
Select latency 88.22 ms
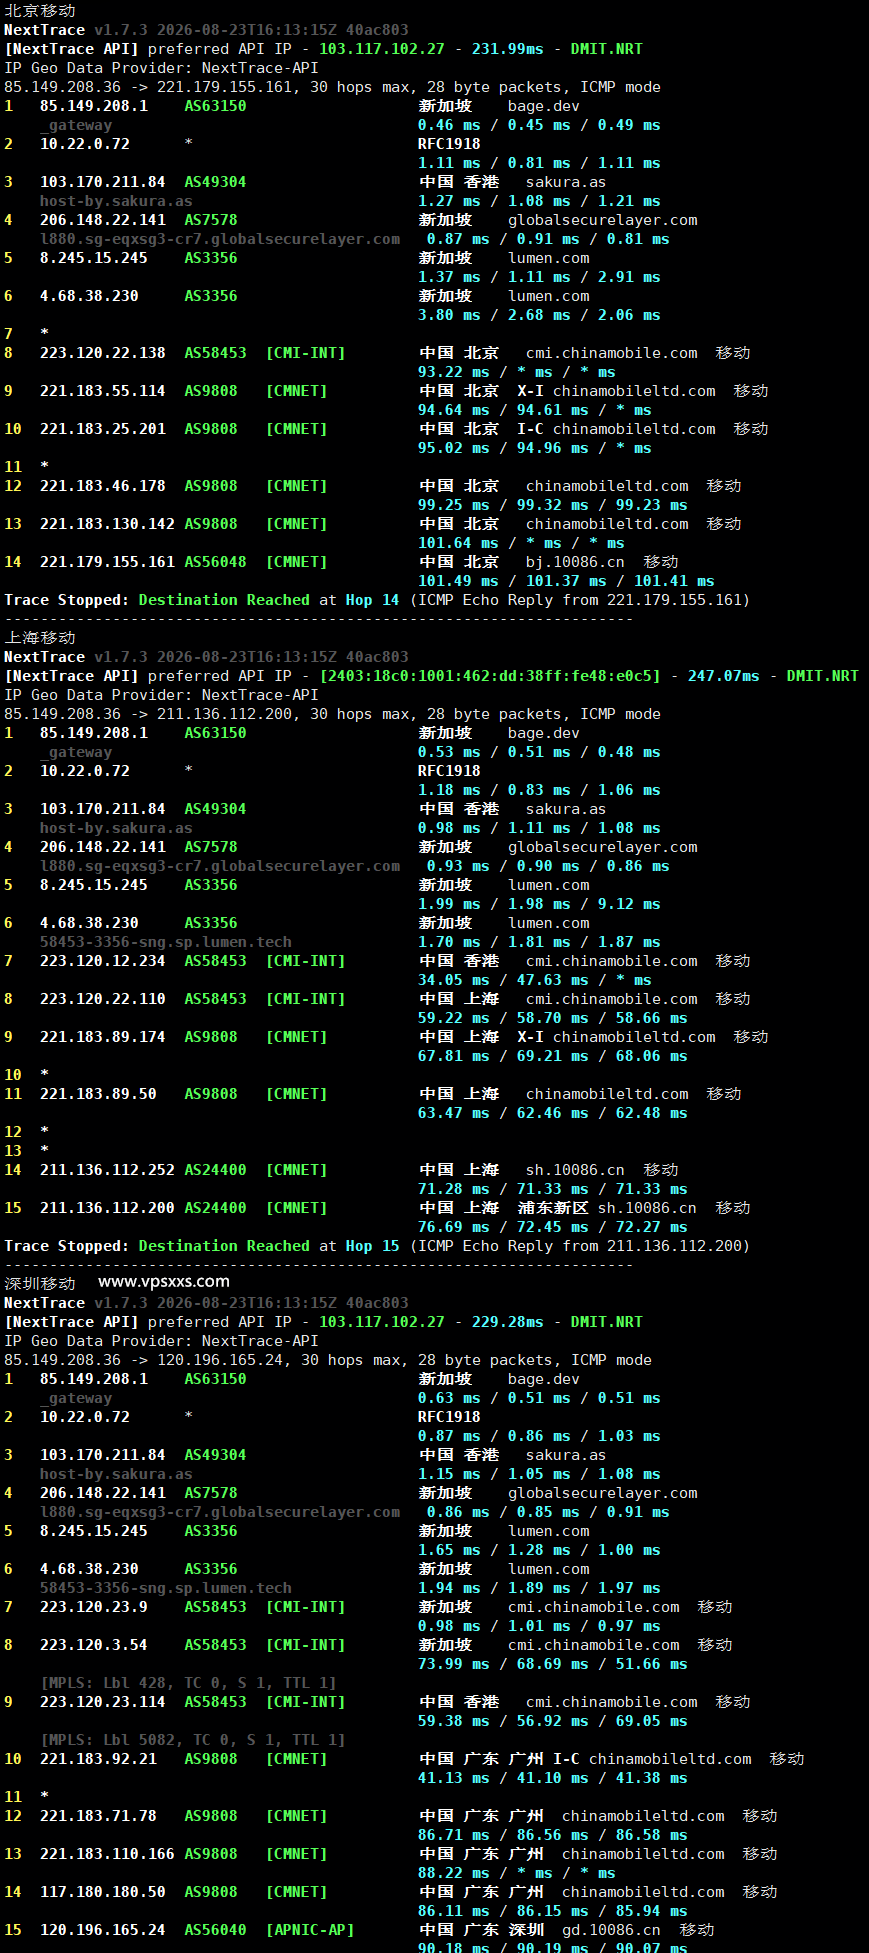point(454,1873)
